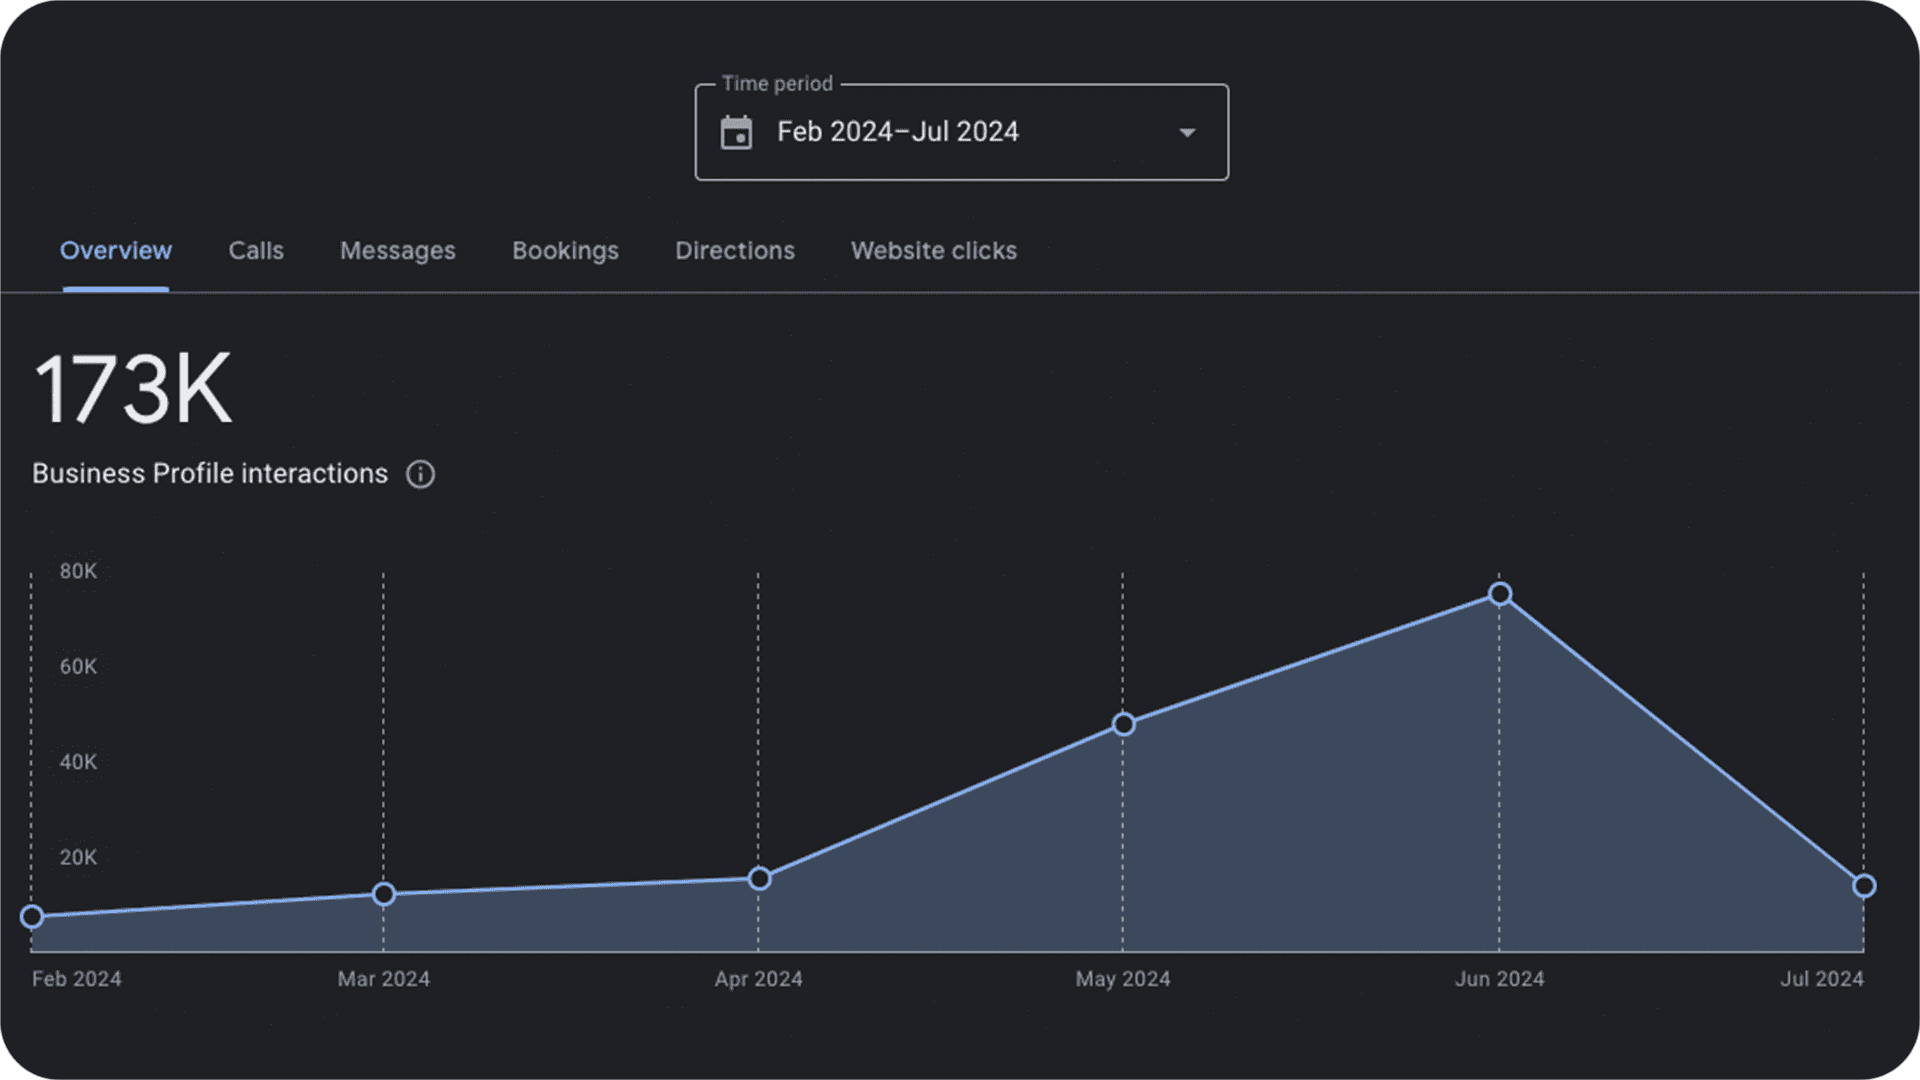Open the Feb 2024–Jul 2024 date range selector

[x=961, y=132]
